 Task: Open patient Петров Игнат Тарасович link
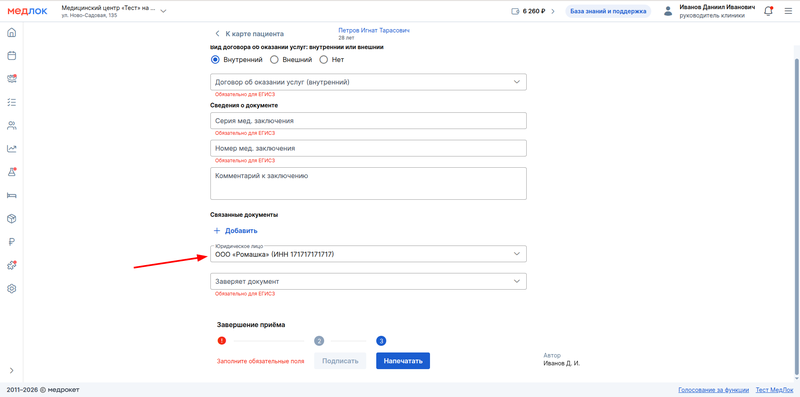[374, 31]
